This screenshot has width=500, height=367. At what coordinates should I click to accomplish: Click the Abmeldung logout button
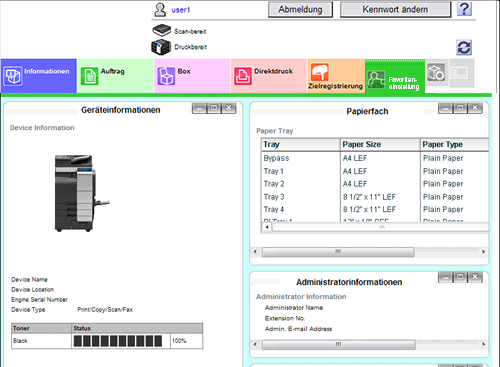point(300,10)
